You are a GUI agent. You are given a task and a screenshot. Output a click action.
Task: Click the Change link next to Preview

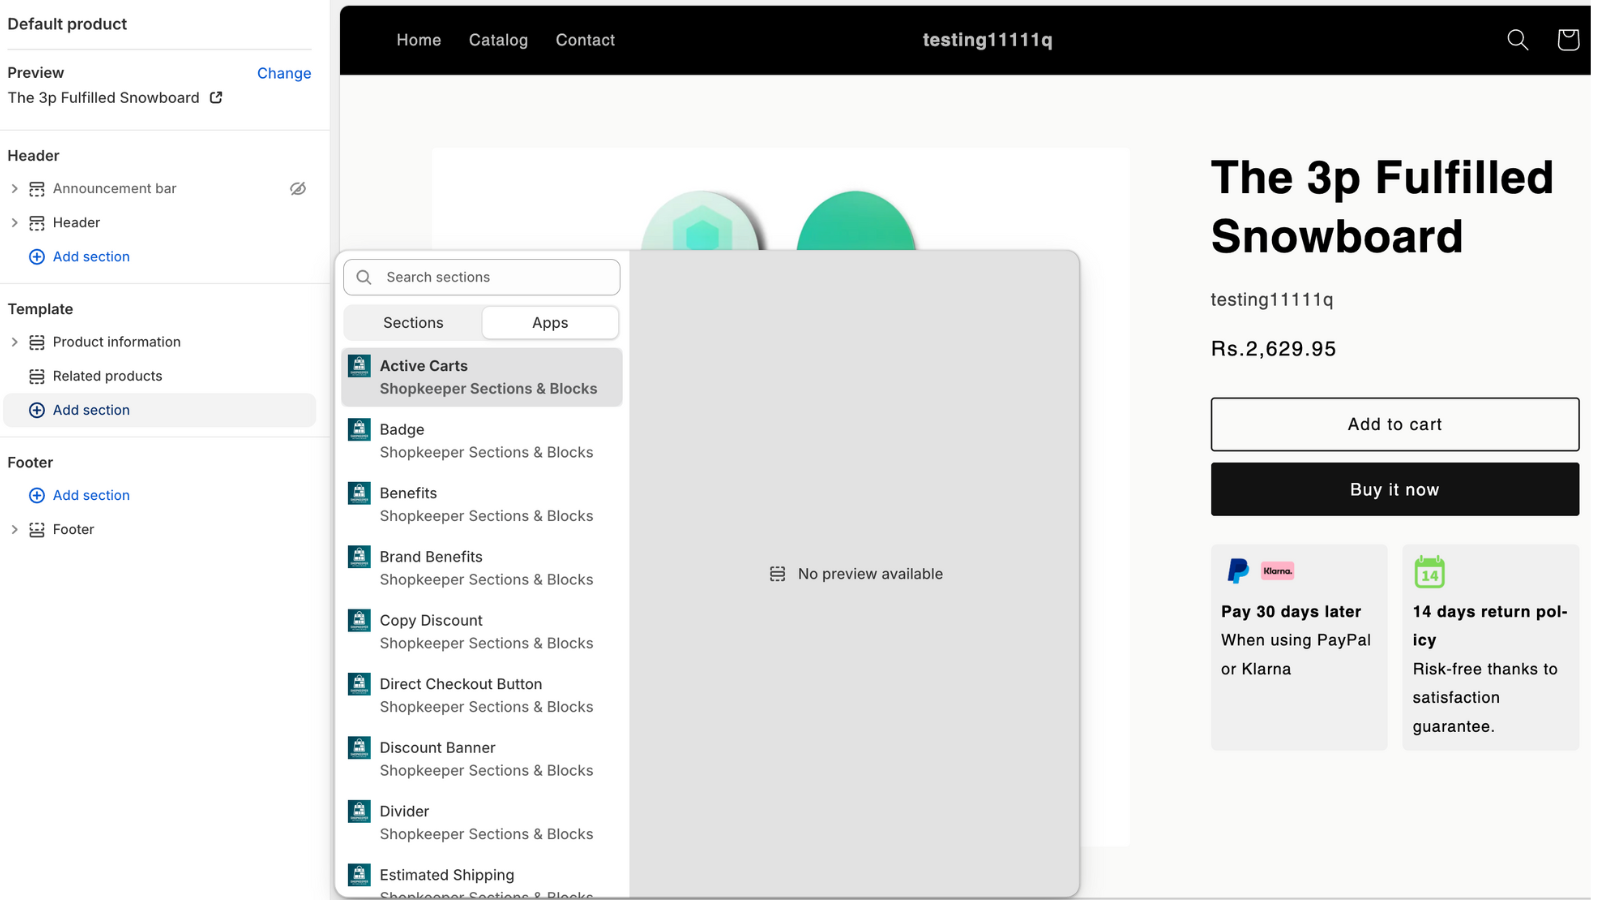(284, 72)
